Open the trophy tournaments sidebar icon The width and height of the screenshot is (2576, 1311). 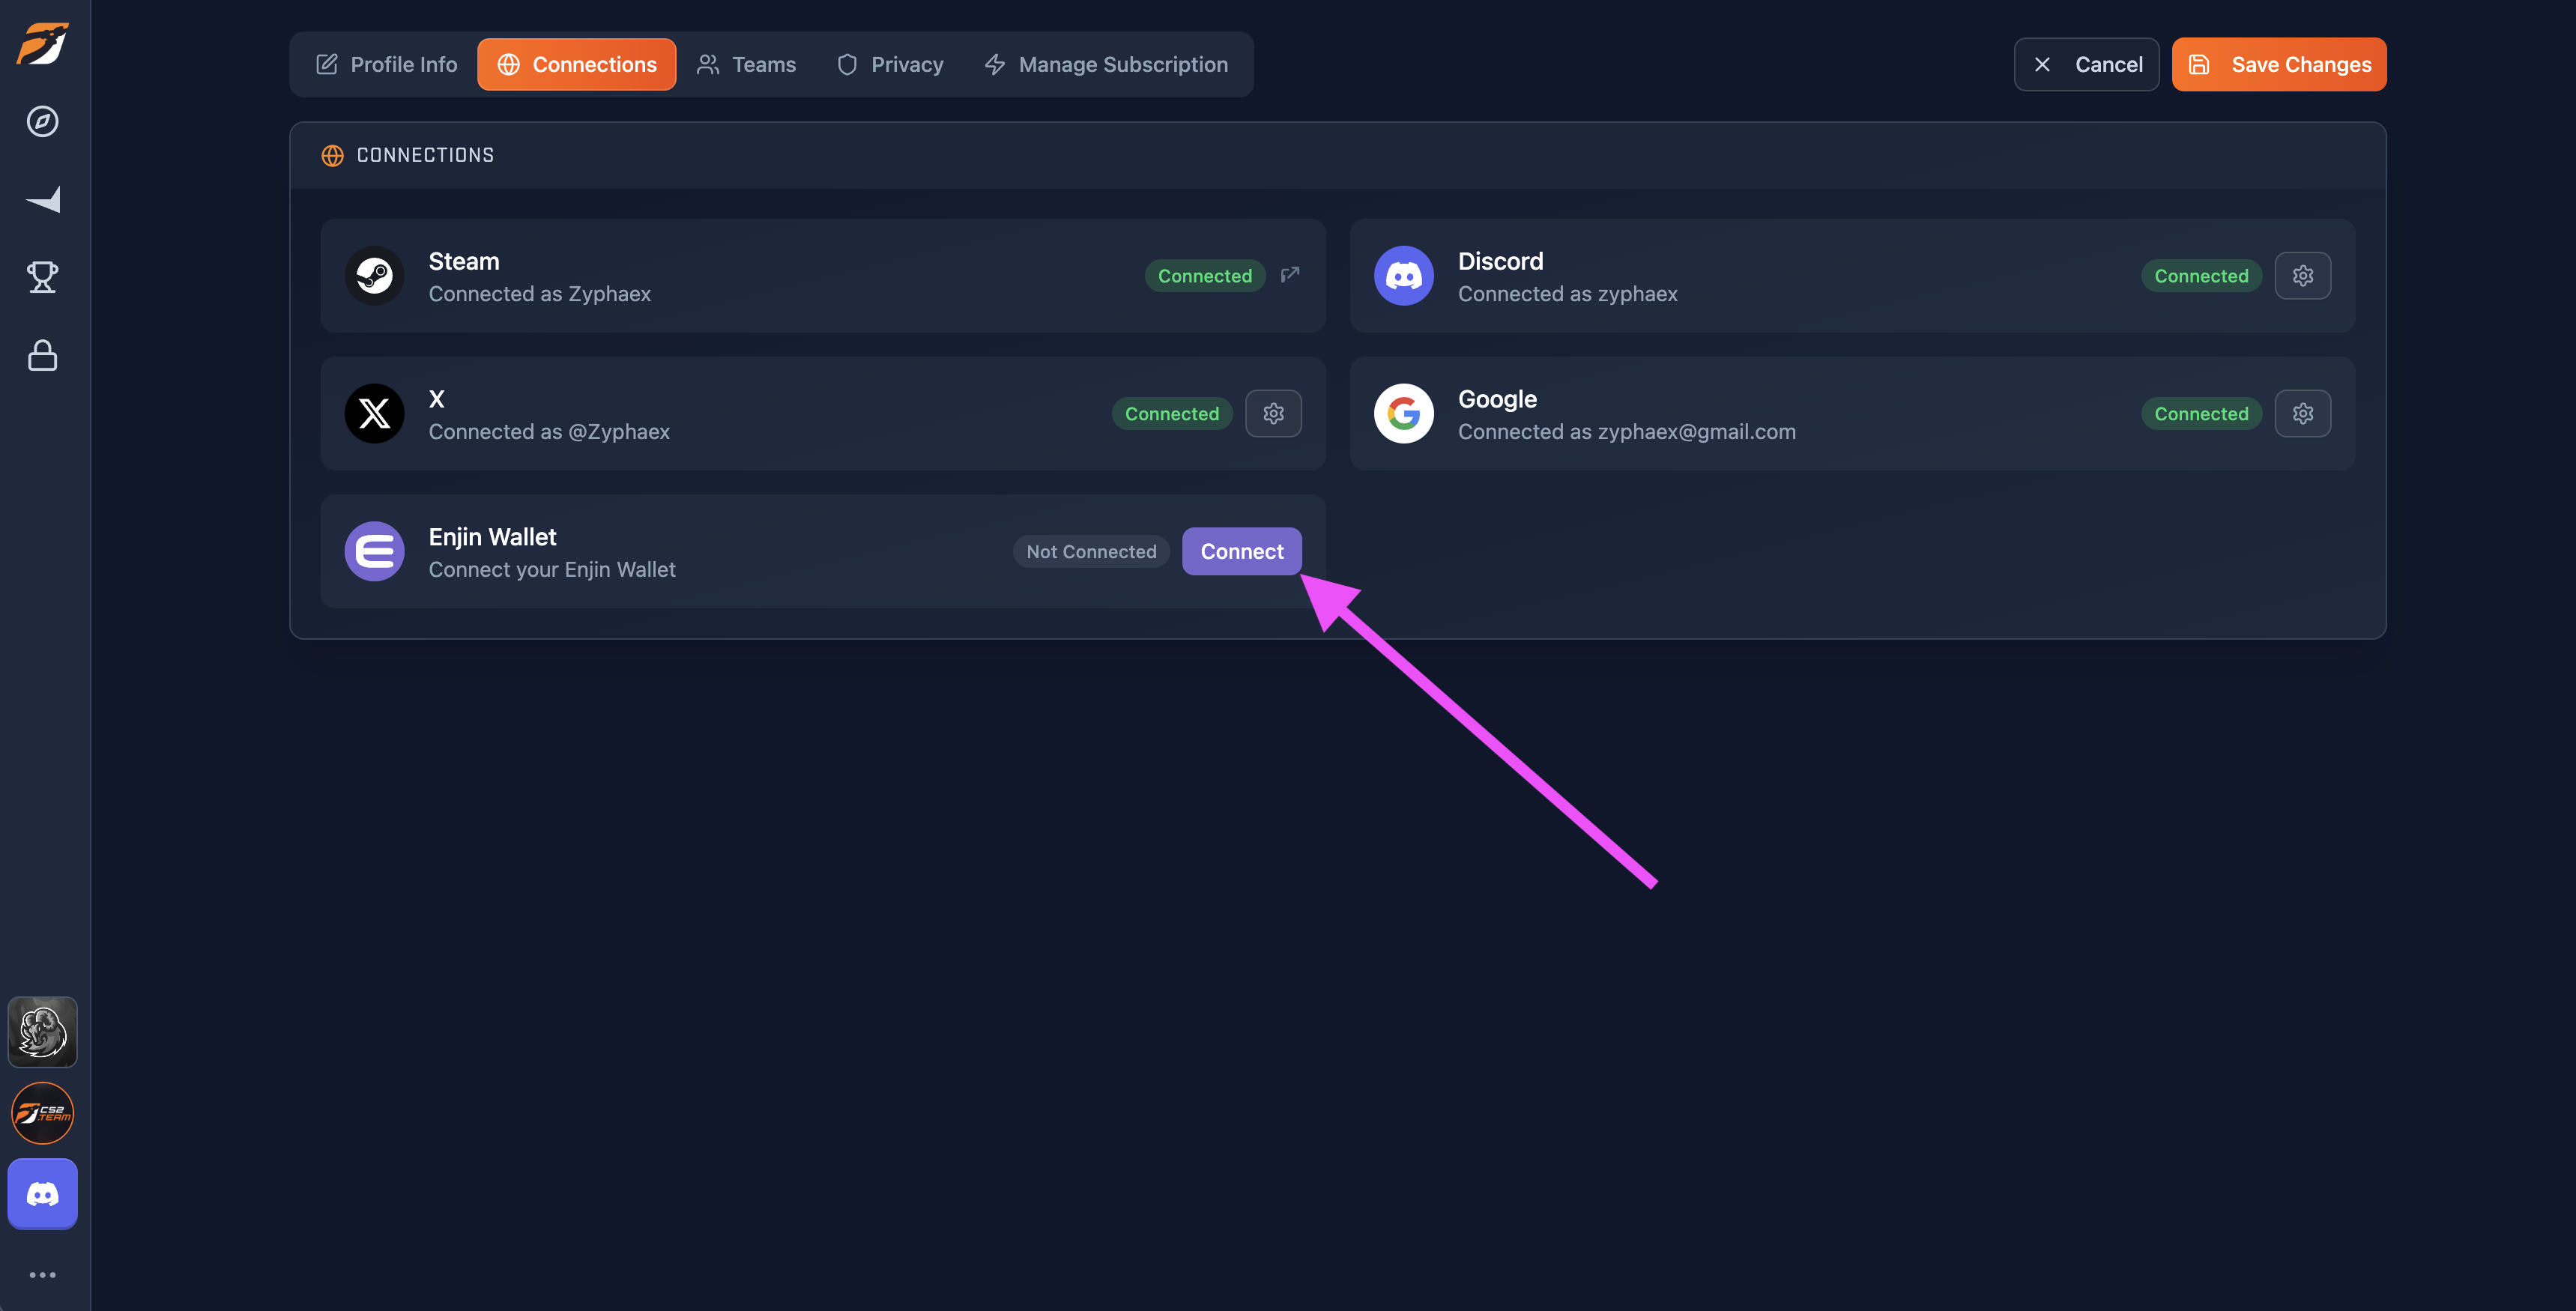(x=43, y=277)
